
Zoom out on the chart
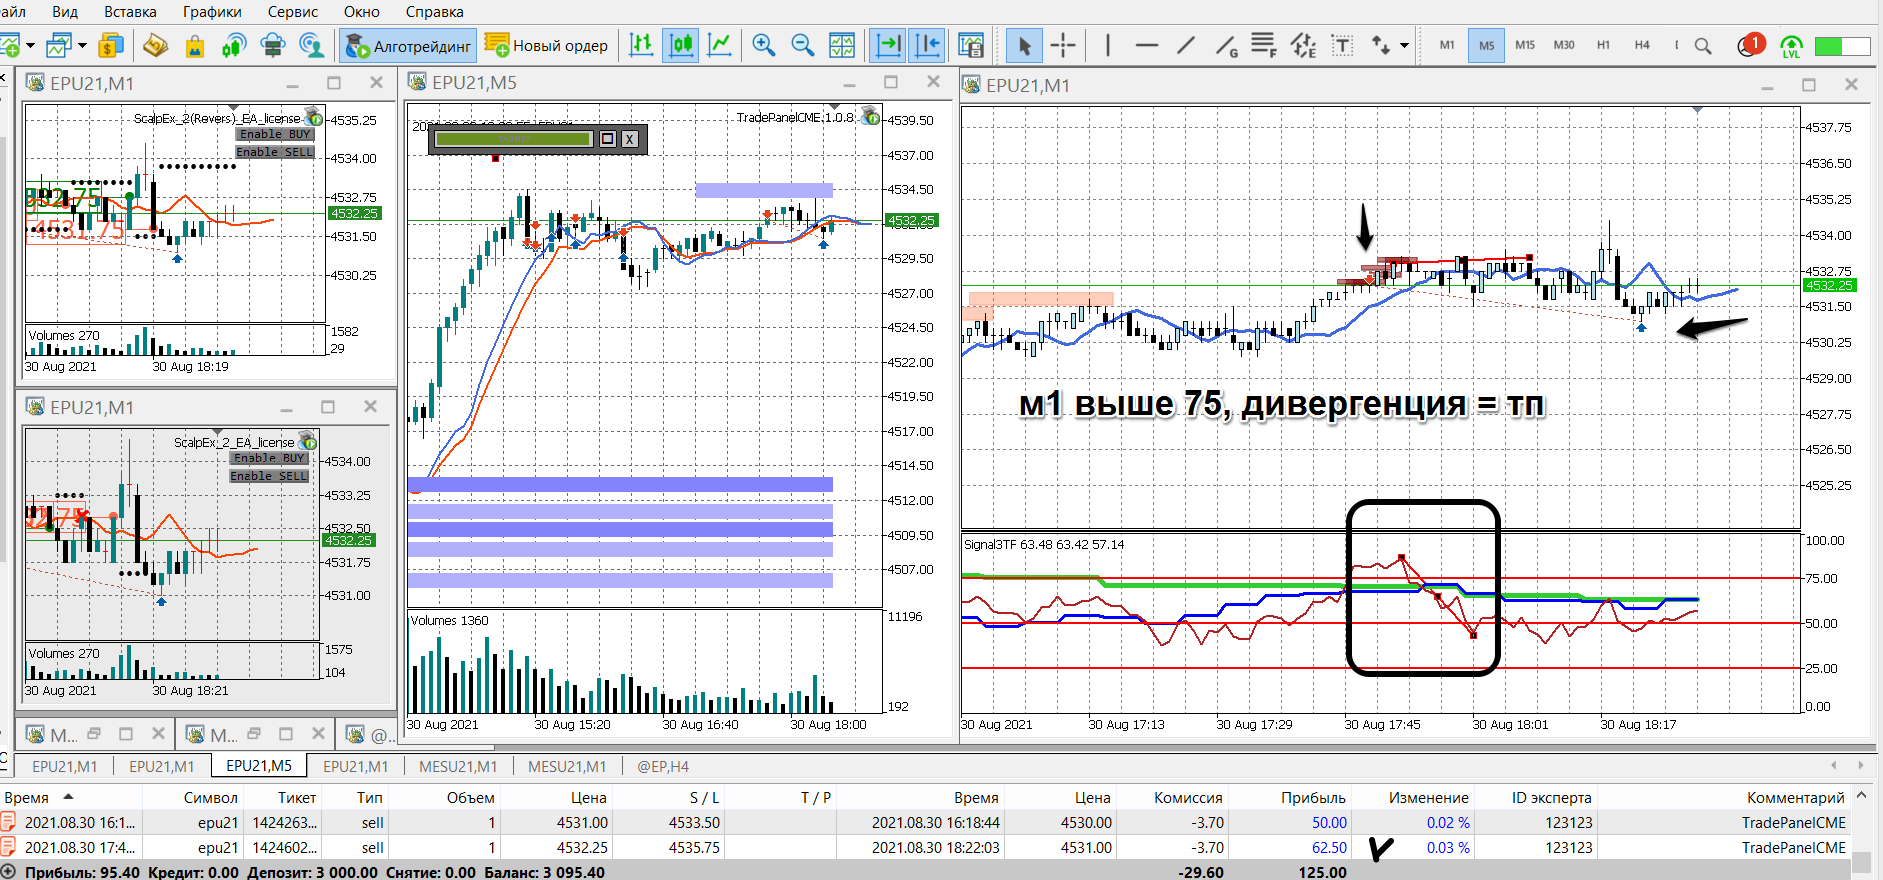pos(802,45)
